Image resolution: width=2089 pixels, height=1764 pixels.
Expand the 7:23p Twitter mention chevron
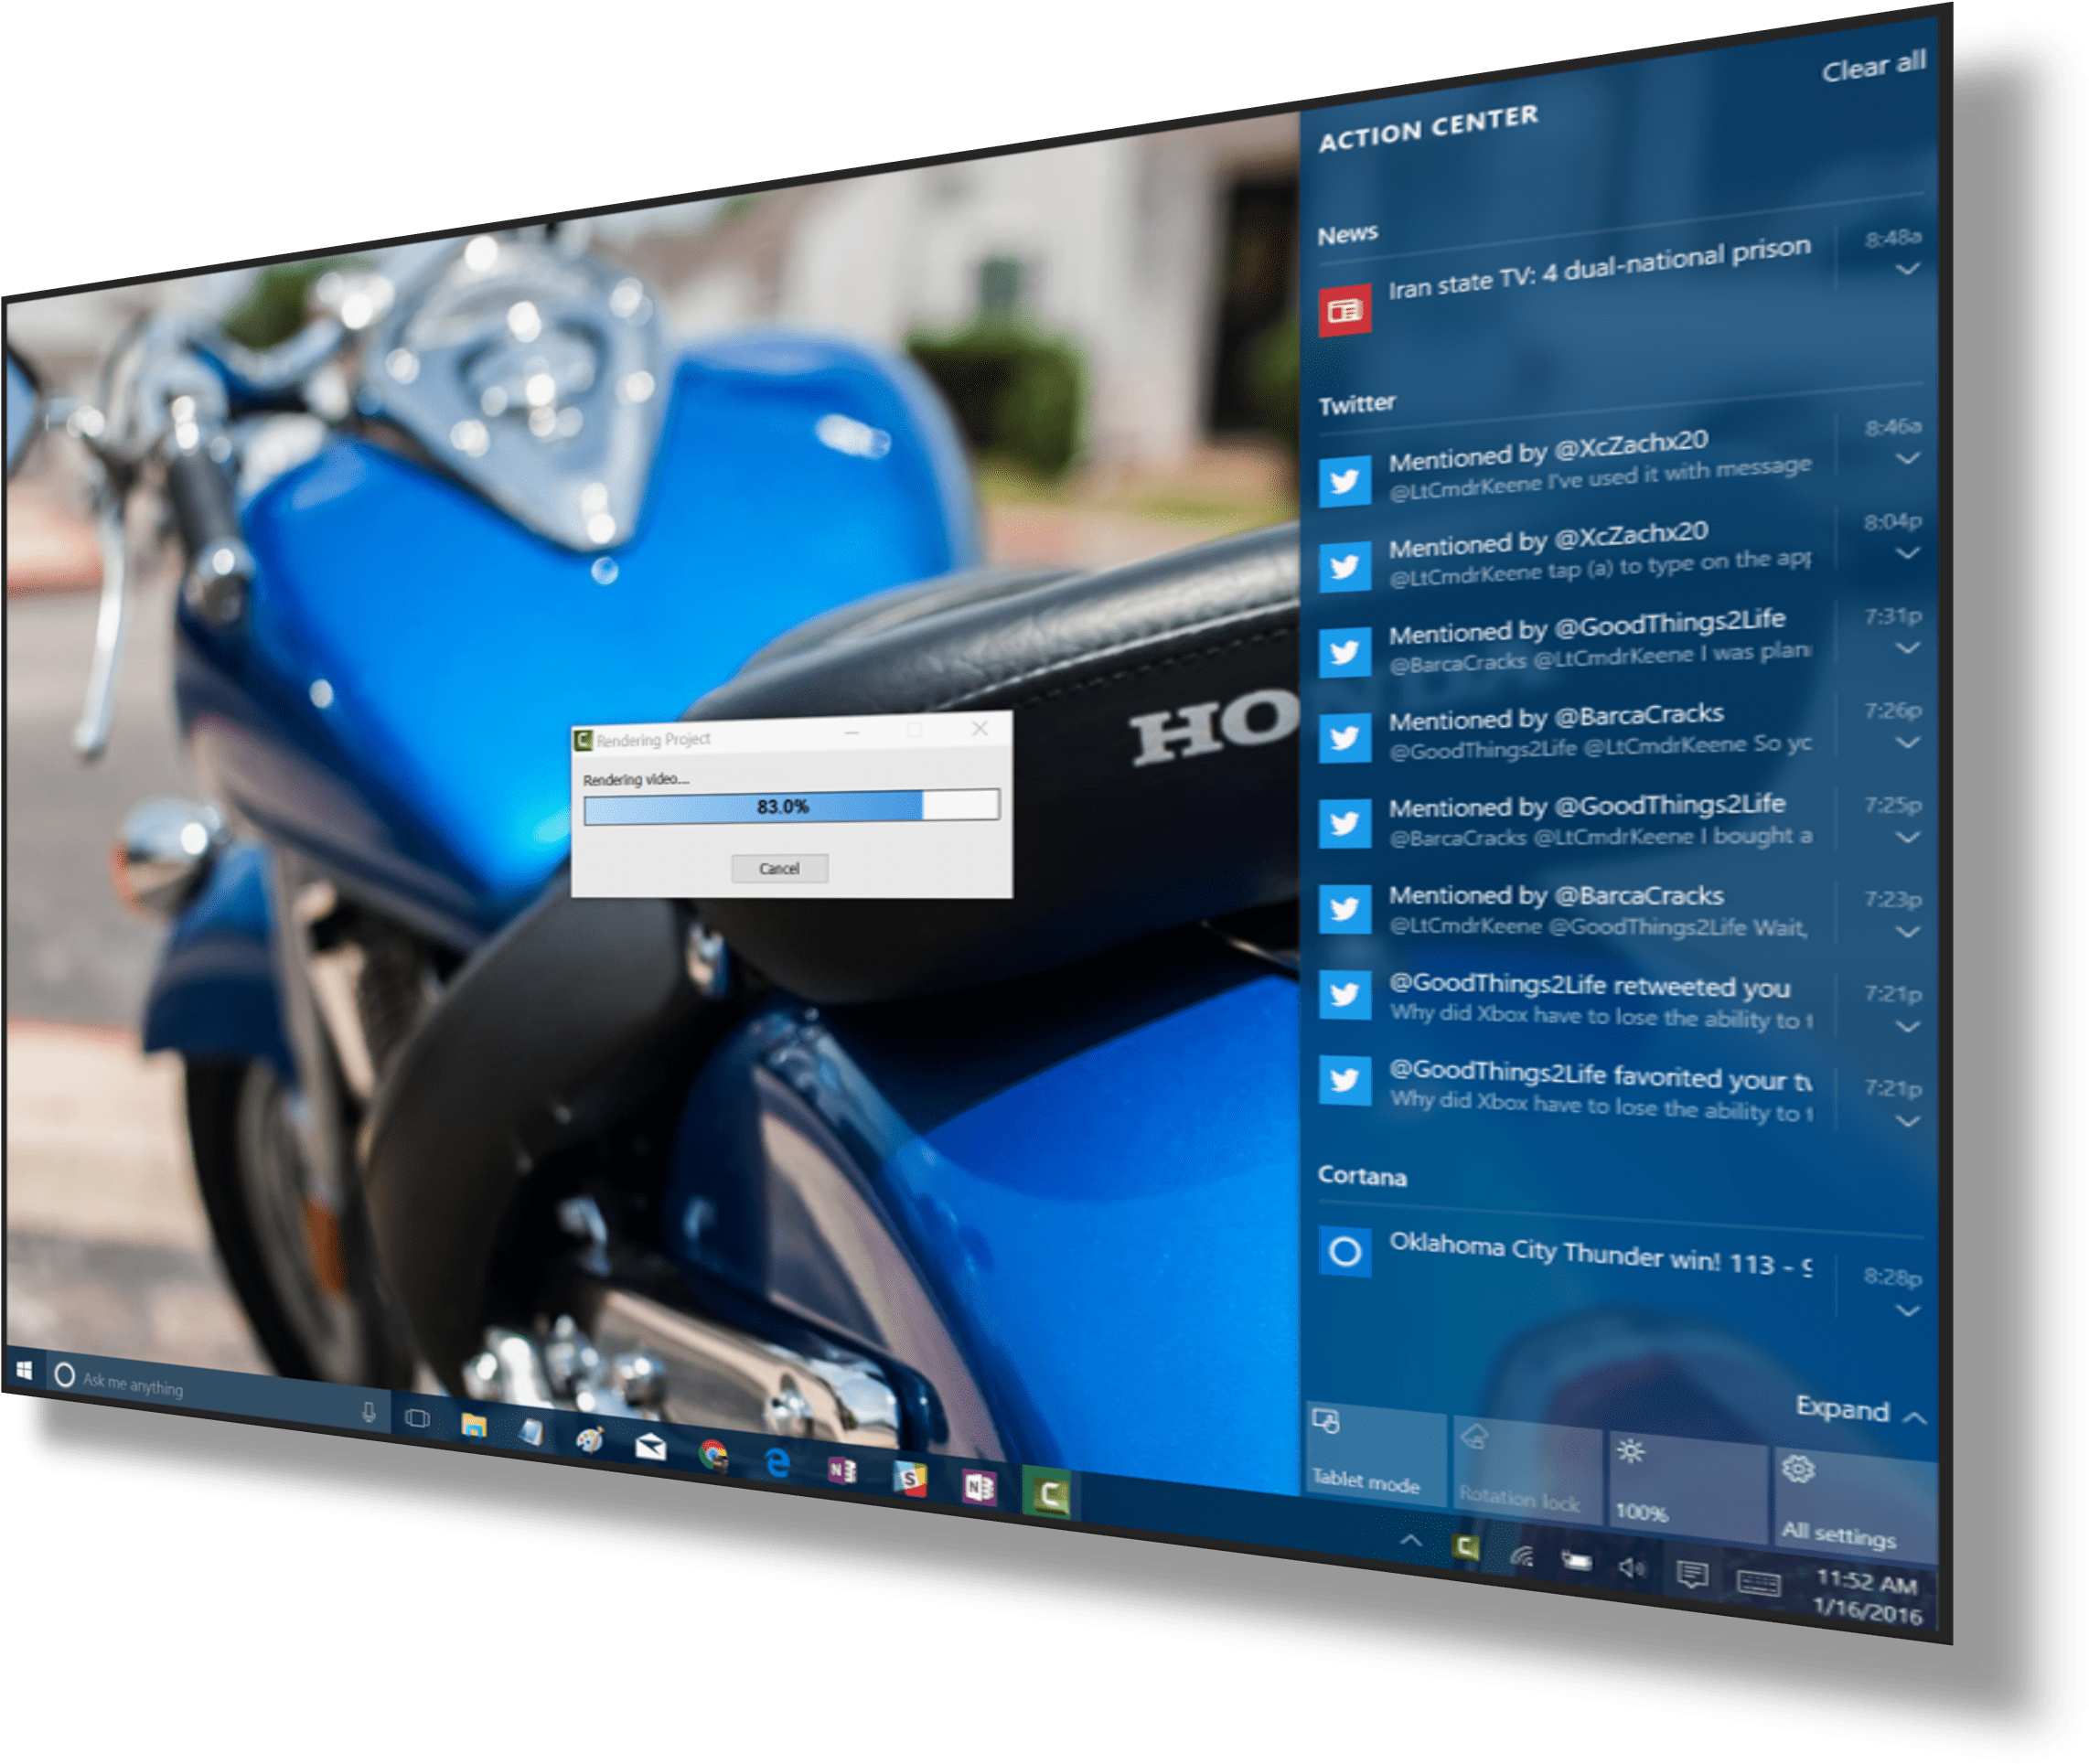tap(1906, 932)
